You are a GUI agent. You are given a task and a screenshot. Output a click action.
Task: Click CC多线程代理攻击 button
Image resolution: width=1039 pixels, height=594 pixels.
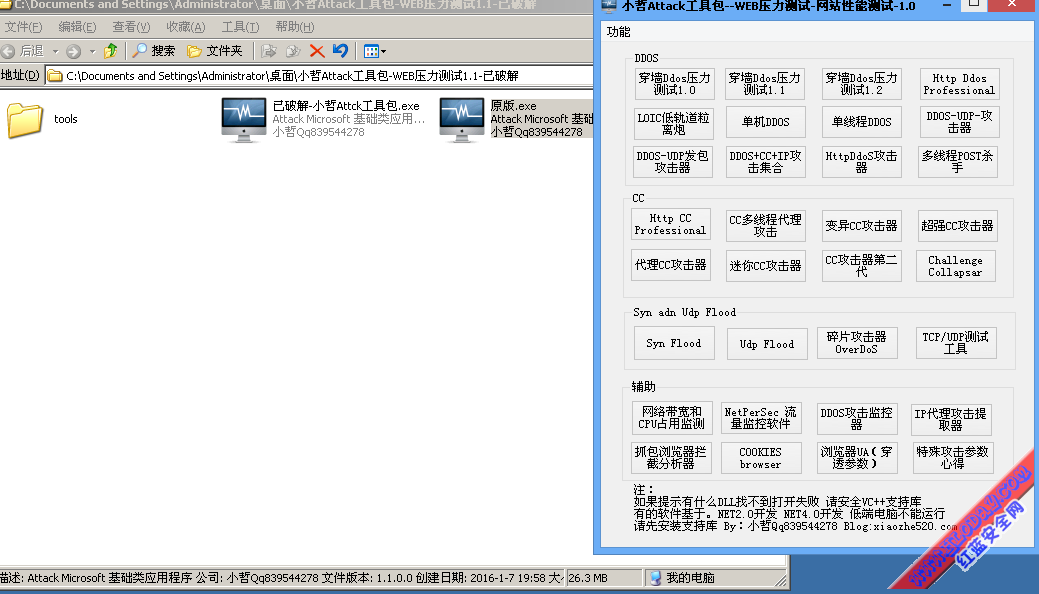(x=765, y=225)
